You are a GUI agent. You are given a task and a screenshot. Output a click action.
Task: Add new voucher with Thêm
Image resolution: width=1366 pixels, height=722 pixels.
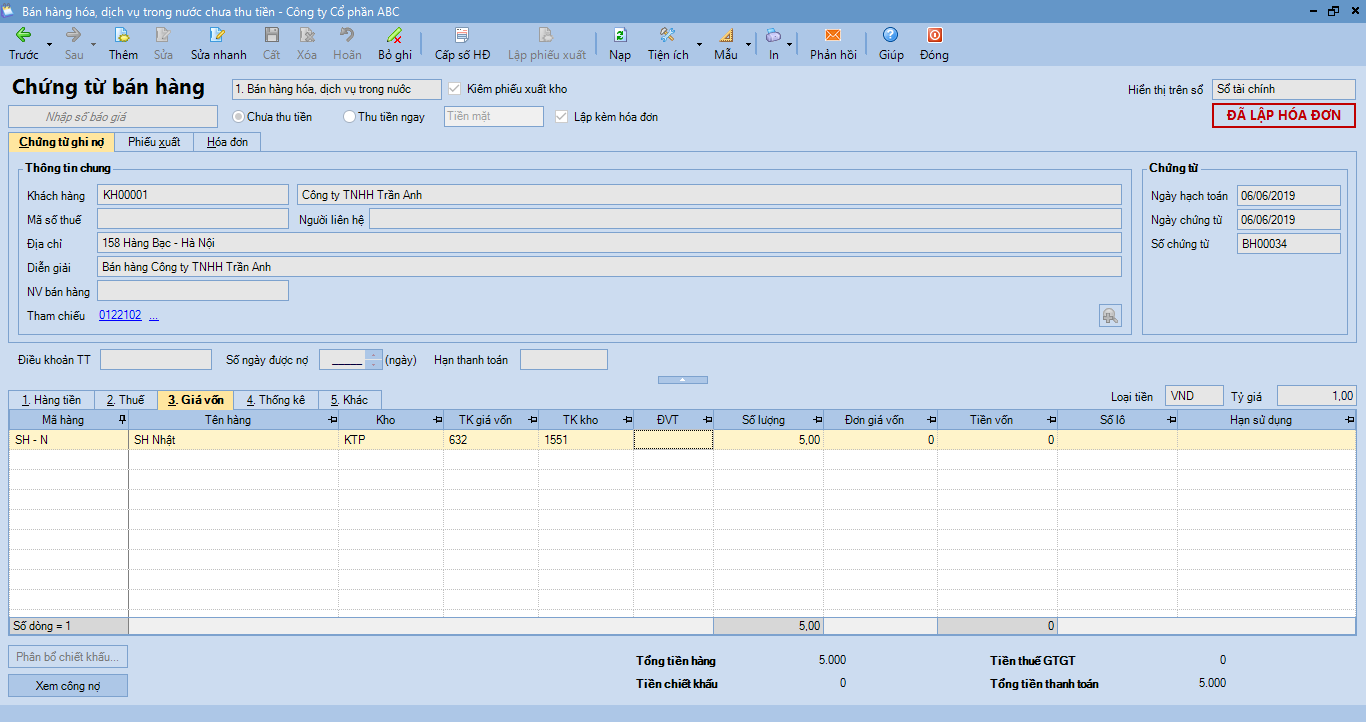coord(124,44)
